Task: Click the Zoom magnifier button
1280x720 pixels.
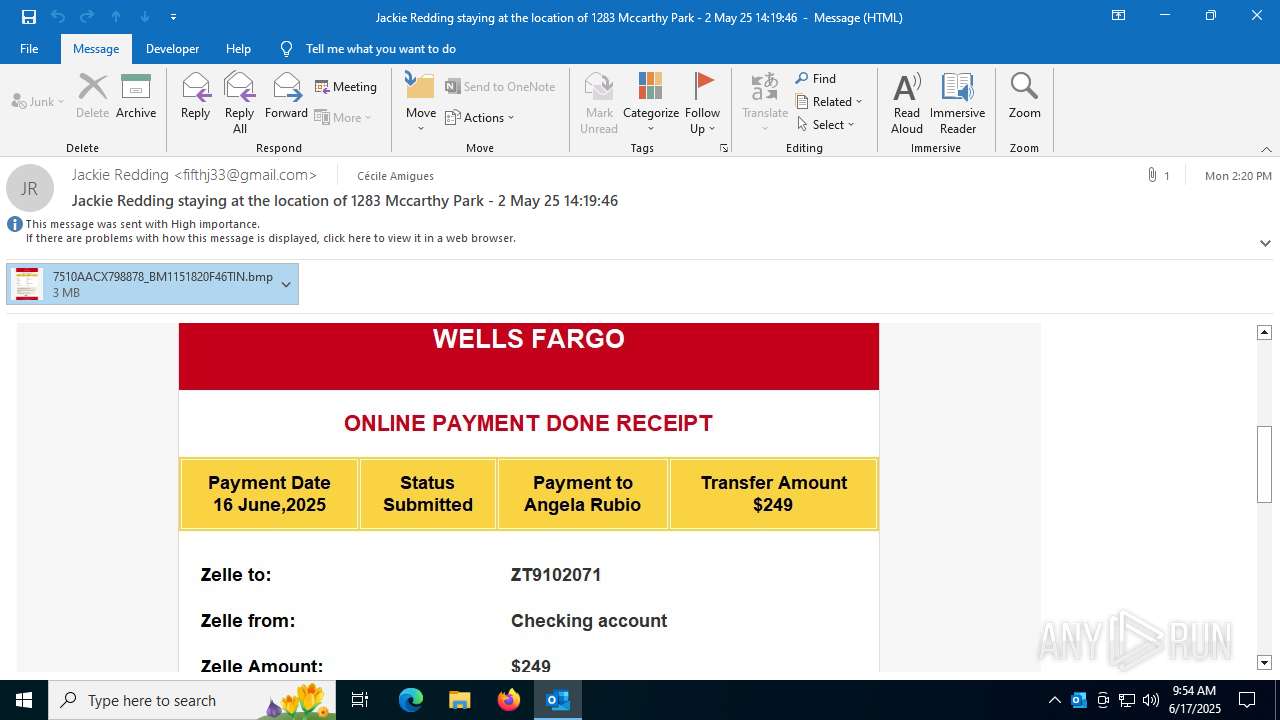Action: pos(1024,96)
